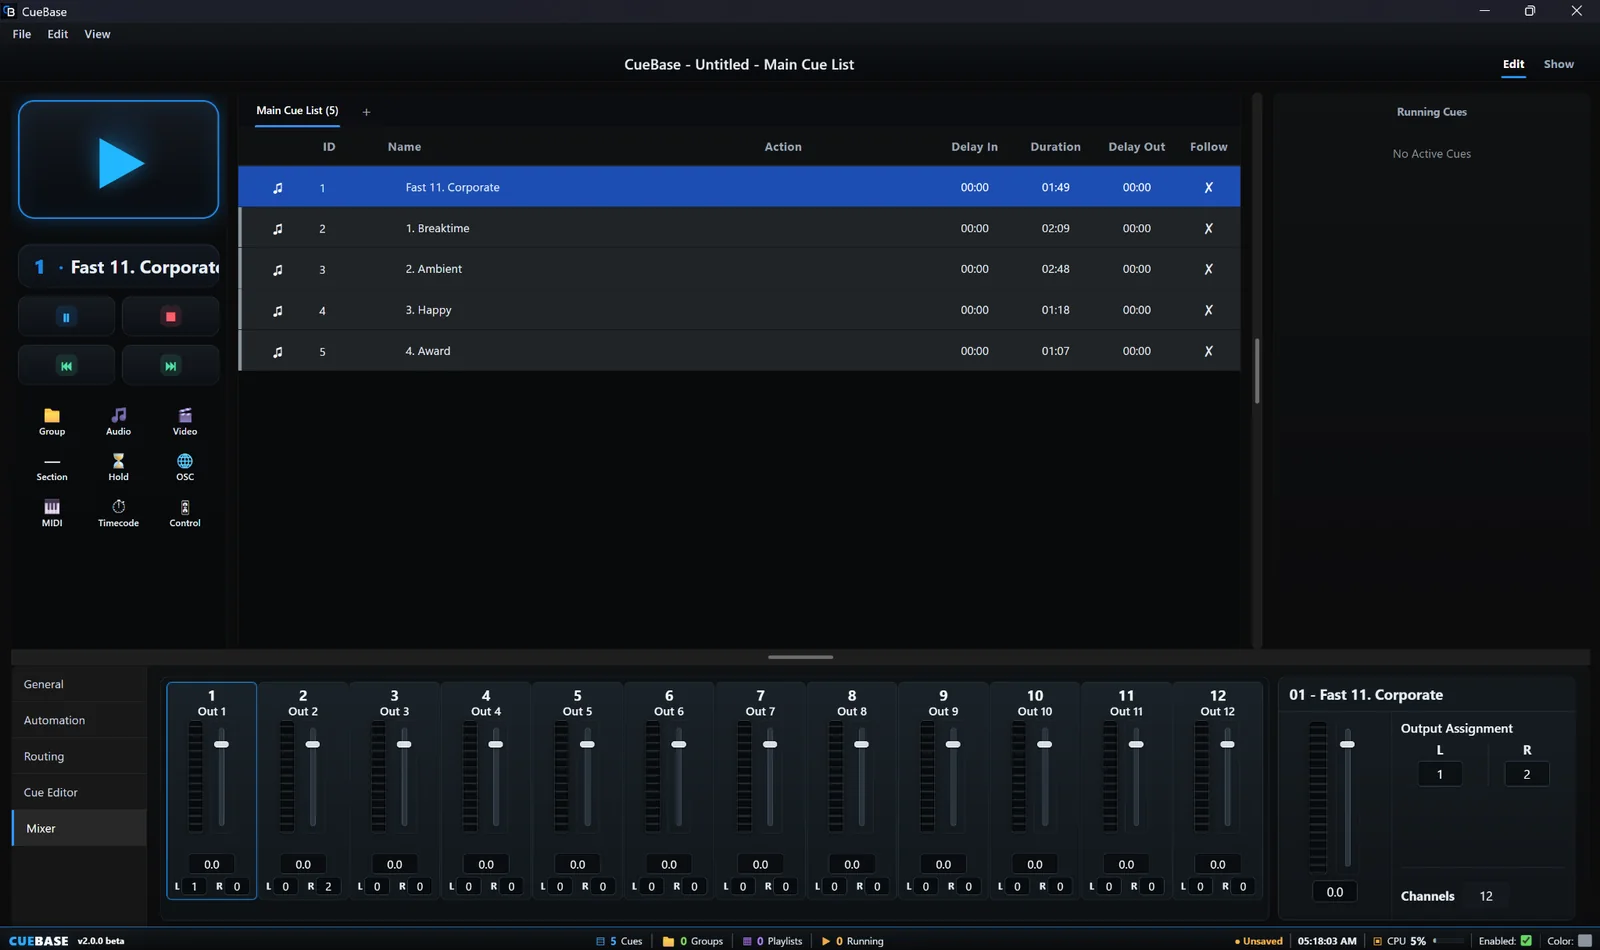Viewport: 1600px width, 950px height.
Task: Add an OSC cue
Action: click(x=185, y=467)
